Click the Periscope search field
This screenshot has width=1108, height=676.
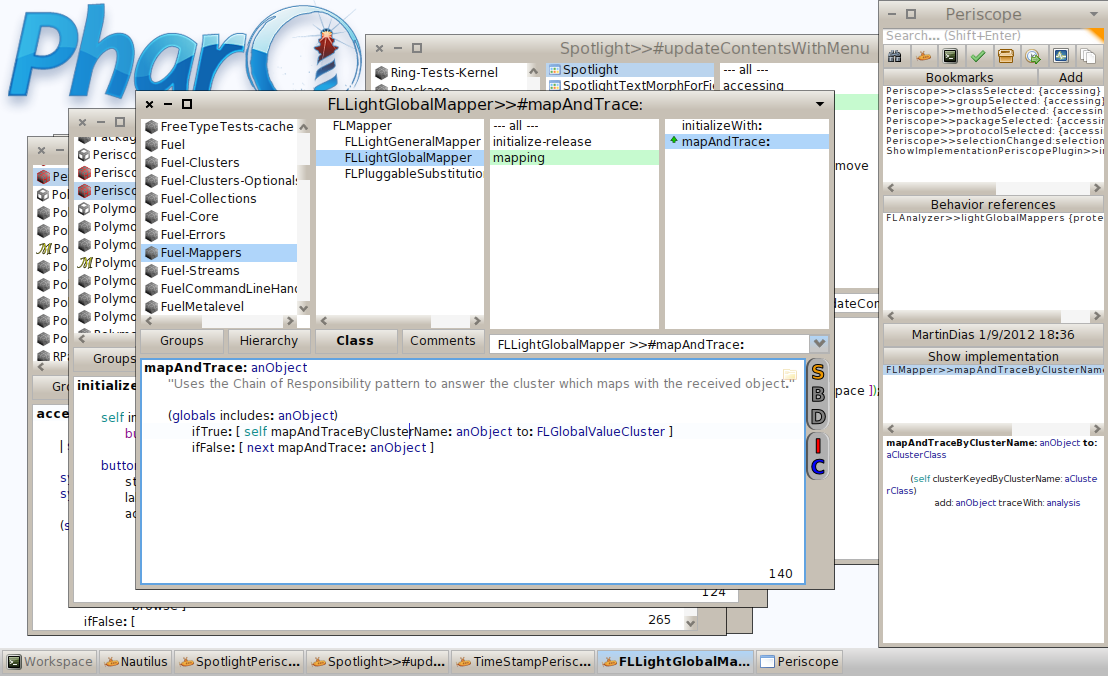coord(992,36)
